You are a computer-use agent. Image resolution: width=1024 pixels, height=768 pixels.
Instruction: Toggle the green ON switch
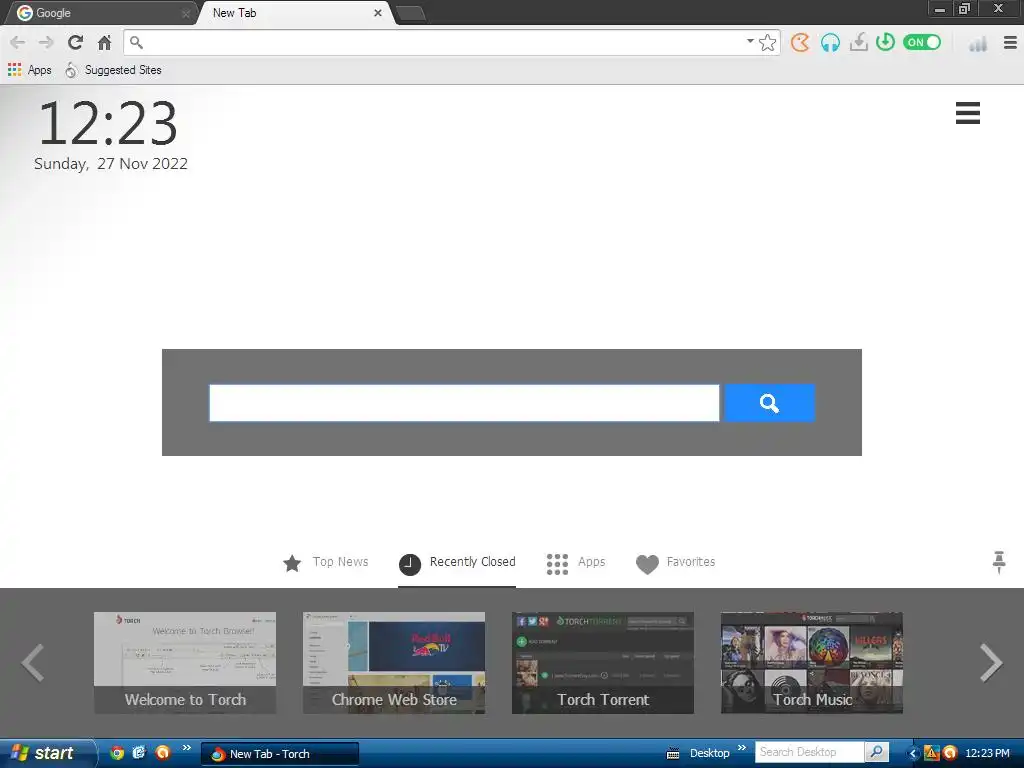922,42
